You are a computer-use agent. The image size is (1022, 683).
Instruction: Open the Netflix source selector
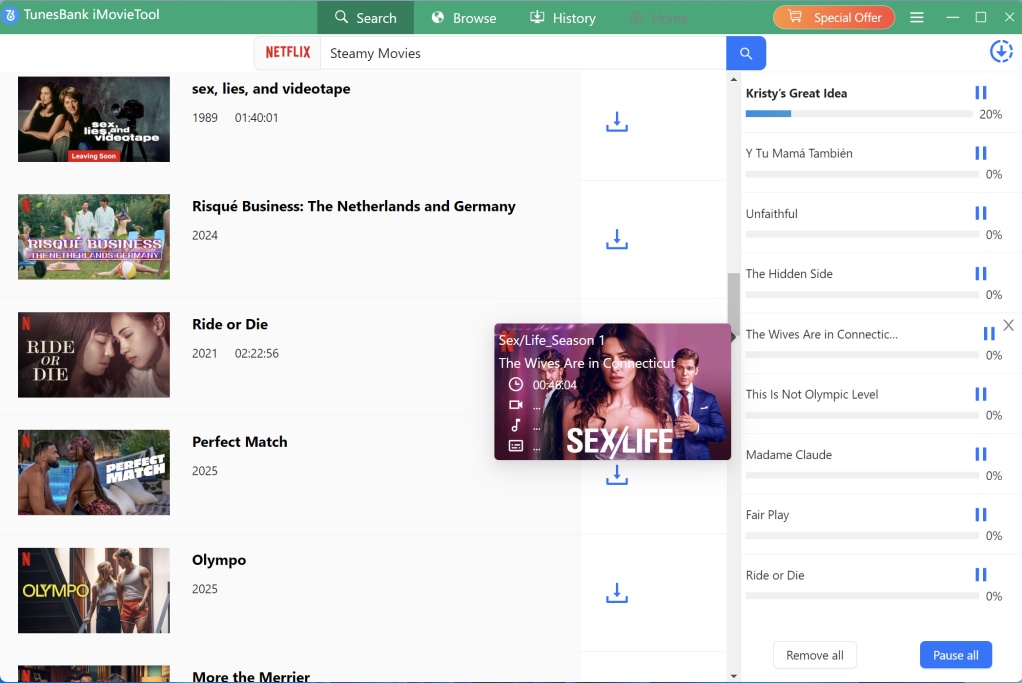[x=287, y=52]
